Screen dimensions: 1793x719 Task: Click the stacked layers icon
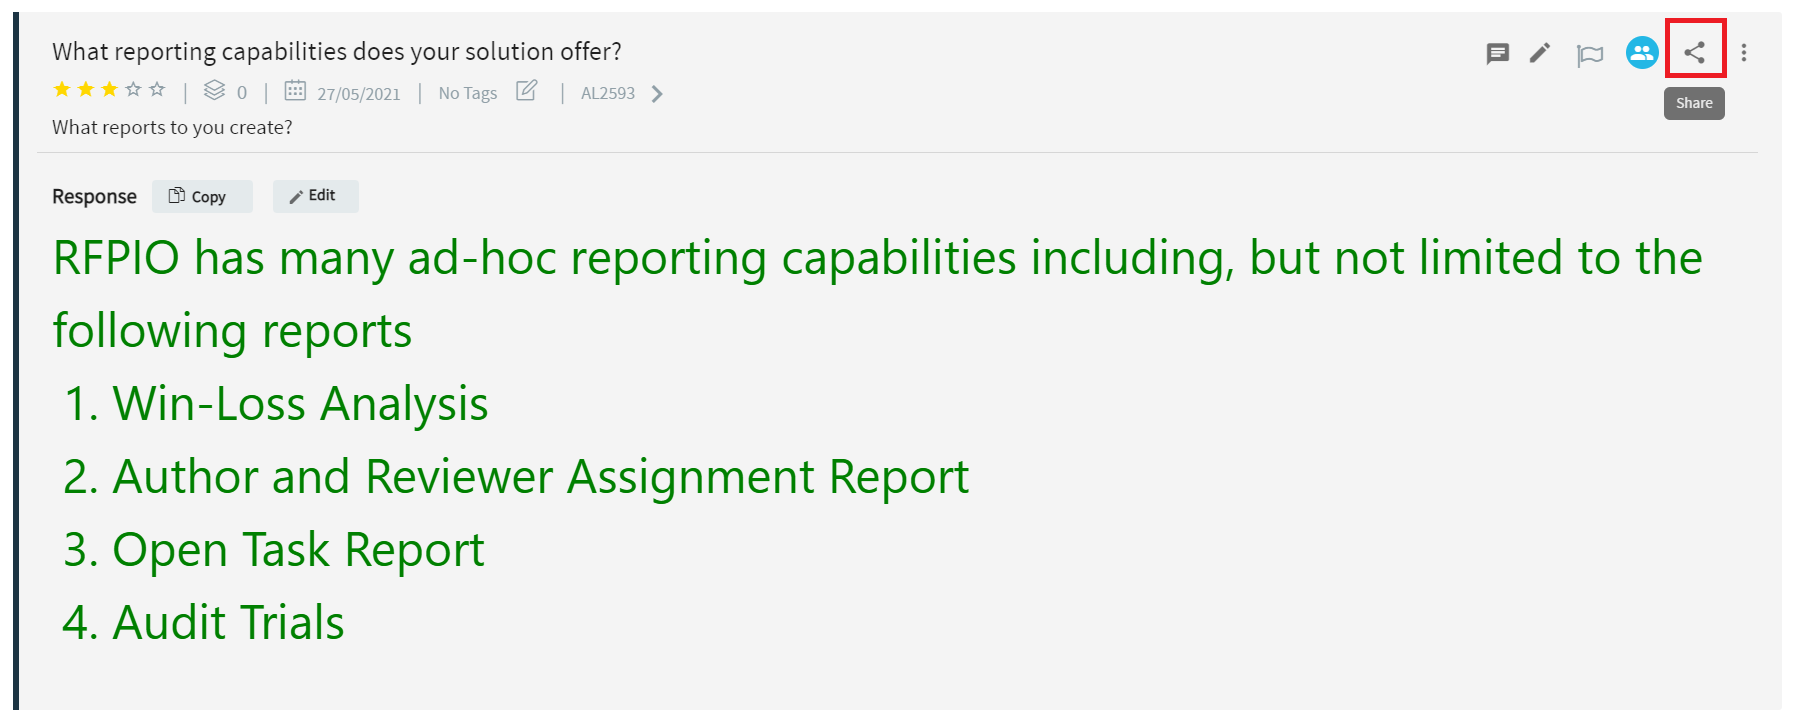[214, 91]
